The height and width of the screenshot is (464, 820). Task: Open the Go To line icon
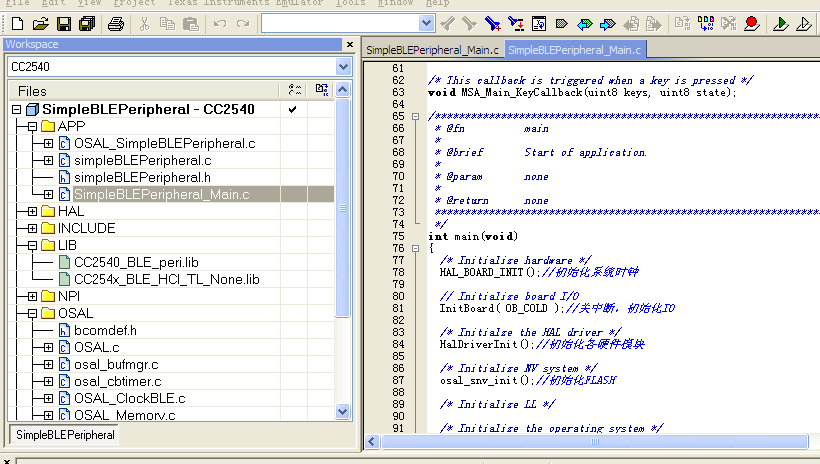click(539, 24)
